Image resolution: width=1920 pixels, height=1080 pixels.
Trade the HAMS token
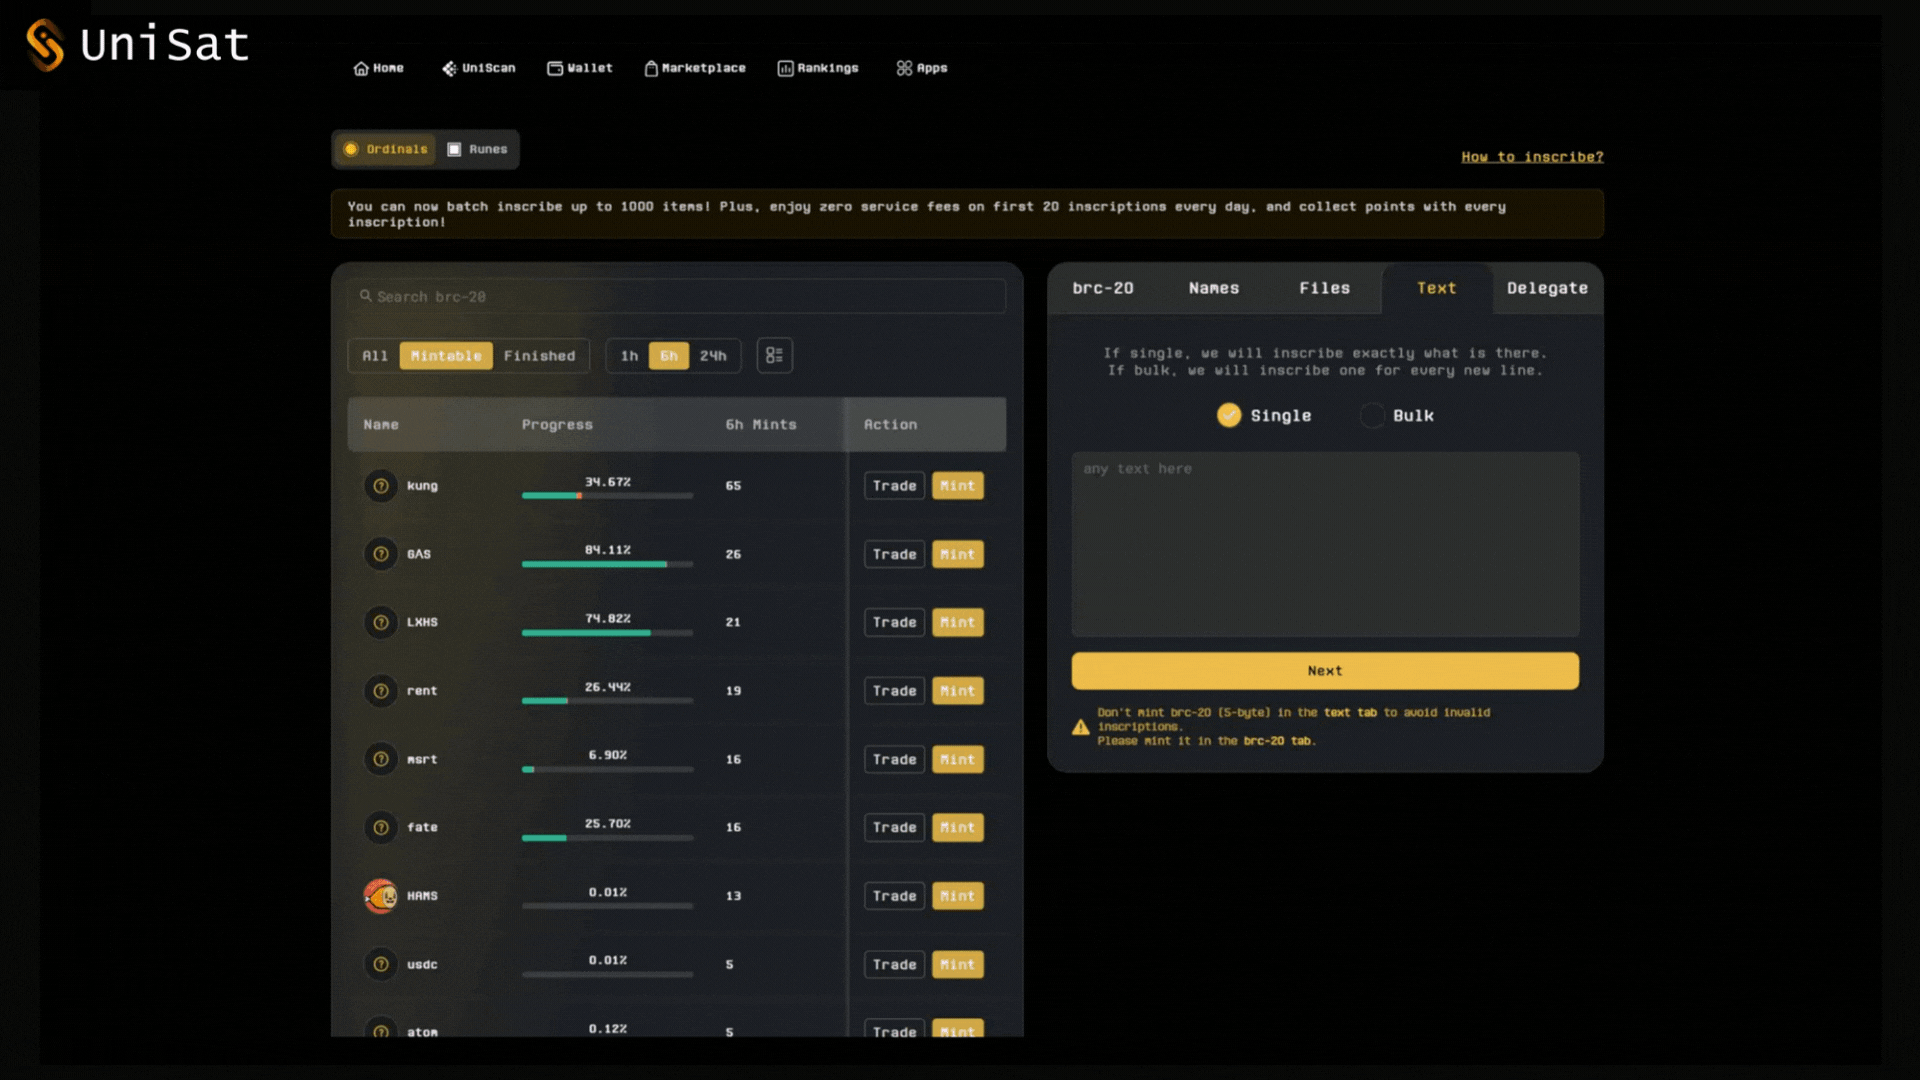894,896
